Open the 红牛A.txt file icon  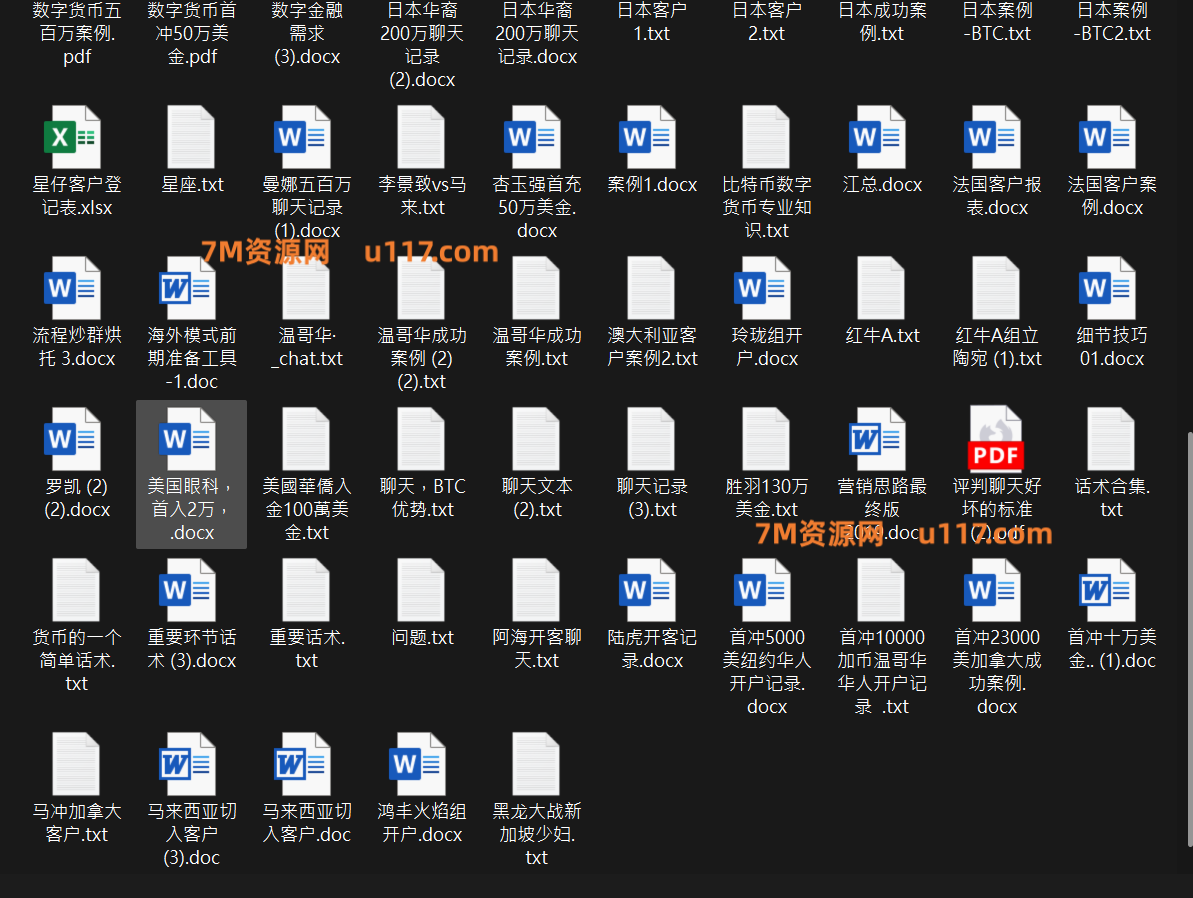[x=881, y=289]
